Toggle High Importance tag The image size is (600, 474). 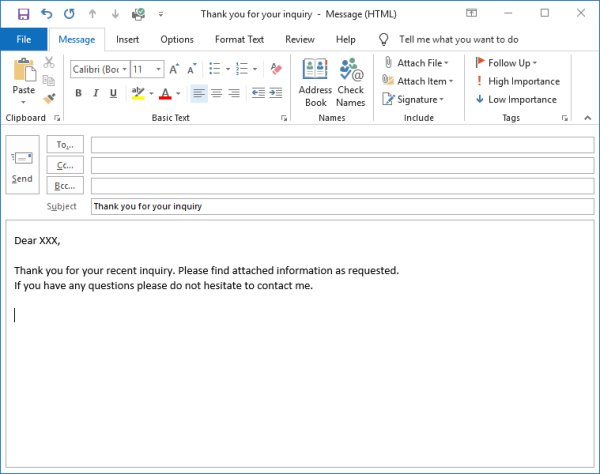pyautogui.click(x=517, y=81)
